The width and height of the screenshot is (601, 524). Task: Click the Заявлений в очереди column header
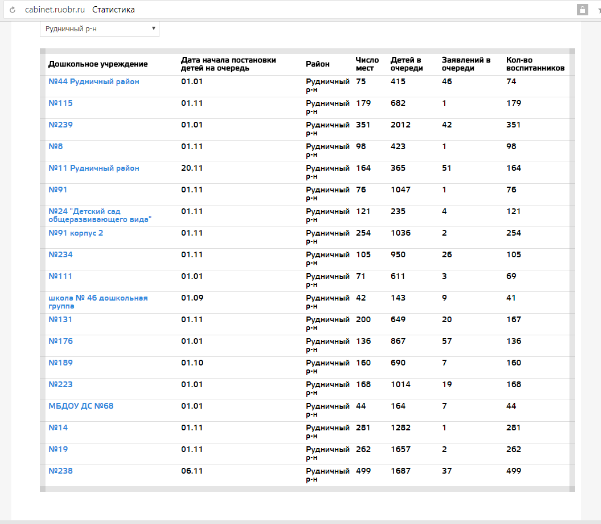click(466, 64)
